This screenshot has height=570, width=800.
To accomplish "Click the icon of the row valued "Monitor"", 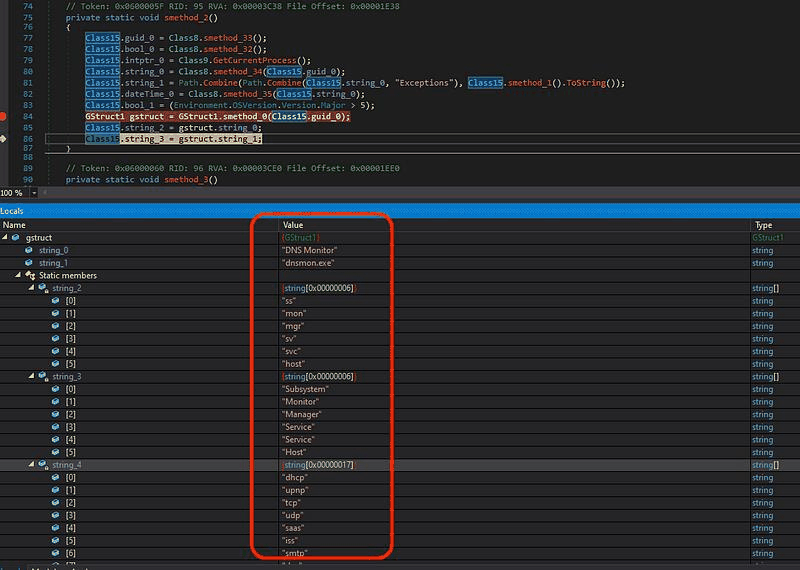I will [x=56, y=402].
